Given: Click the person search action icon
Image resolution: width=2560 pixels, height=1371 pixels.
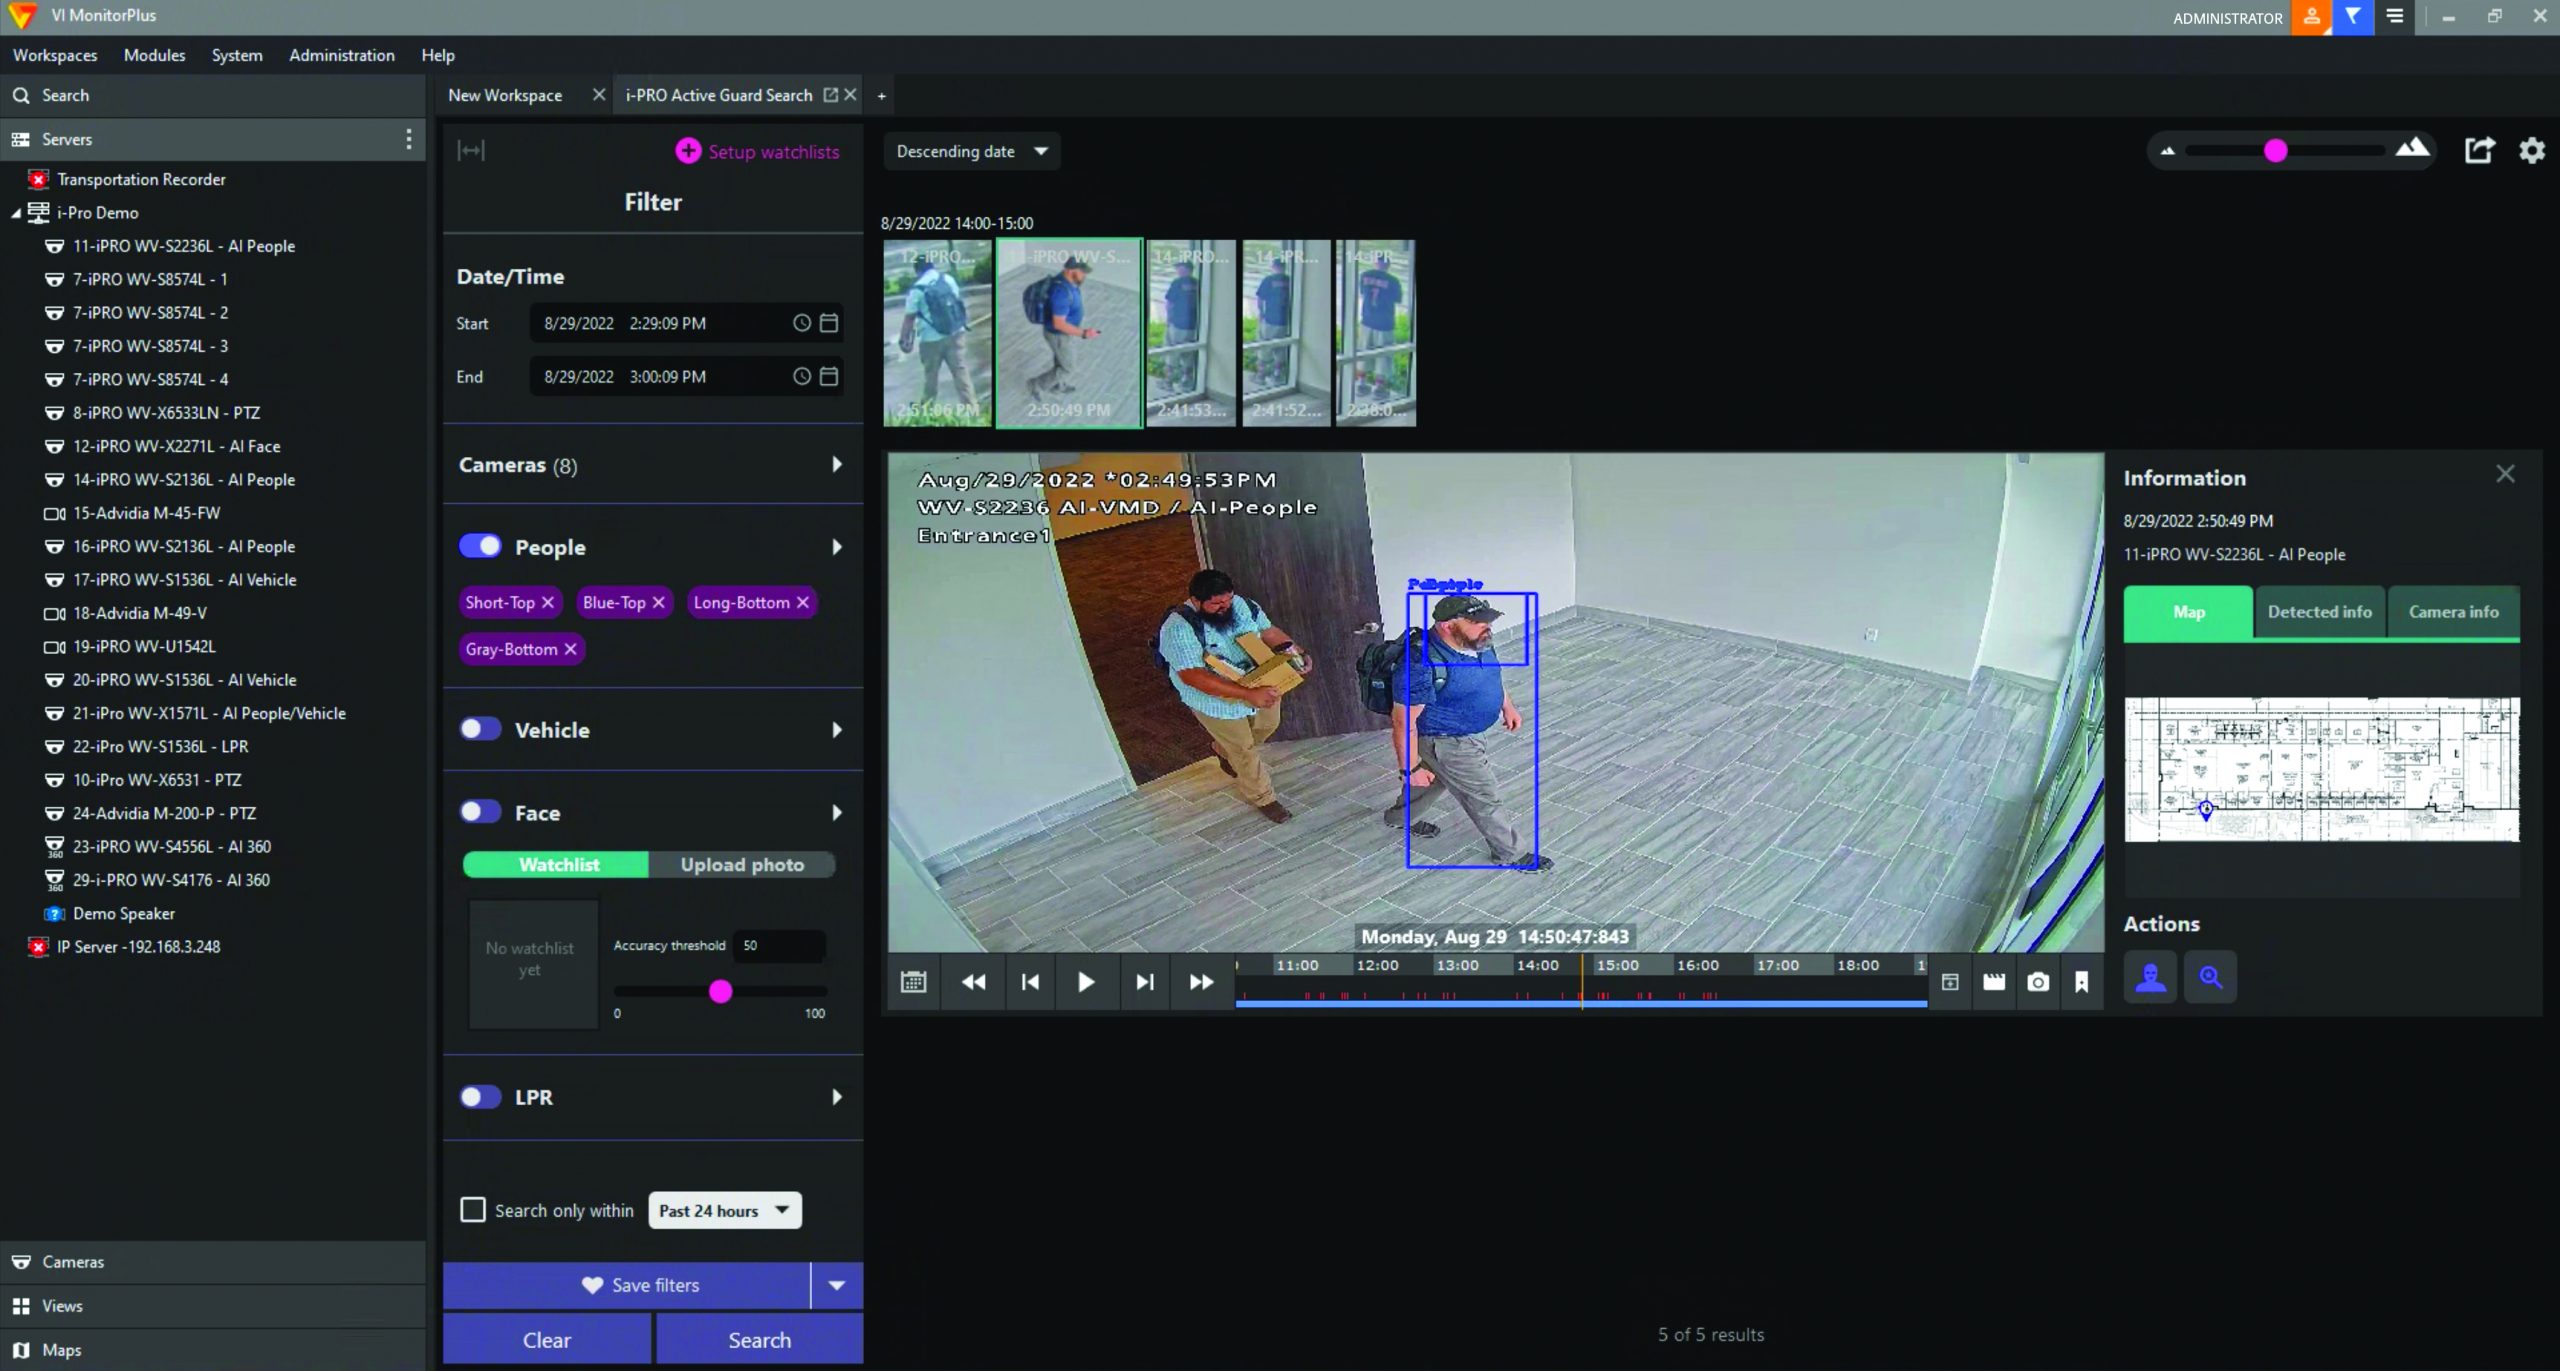Looking at the screenshot, I should pyautogui.click(x=2150, y=977).
